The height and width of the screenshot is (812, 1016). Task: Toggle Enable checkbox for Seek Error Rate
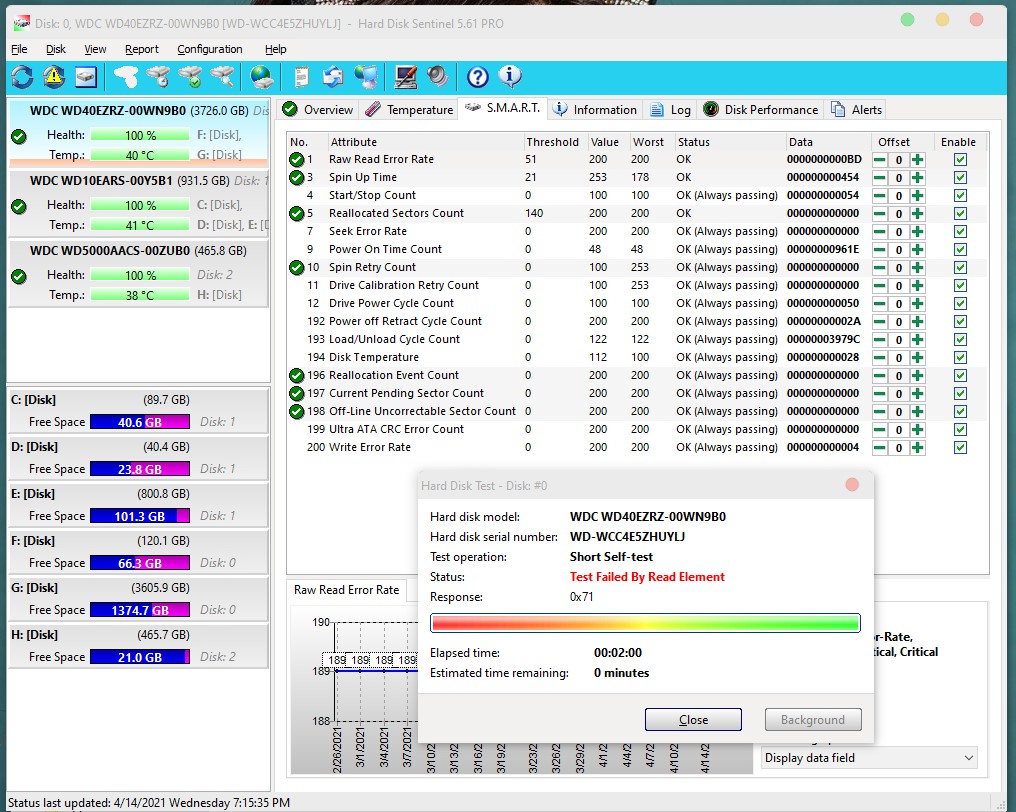tap(960, 231)
